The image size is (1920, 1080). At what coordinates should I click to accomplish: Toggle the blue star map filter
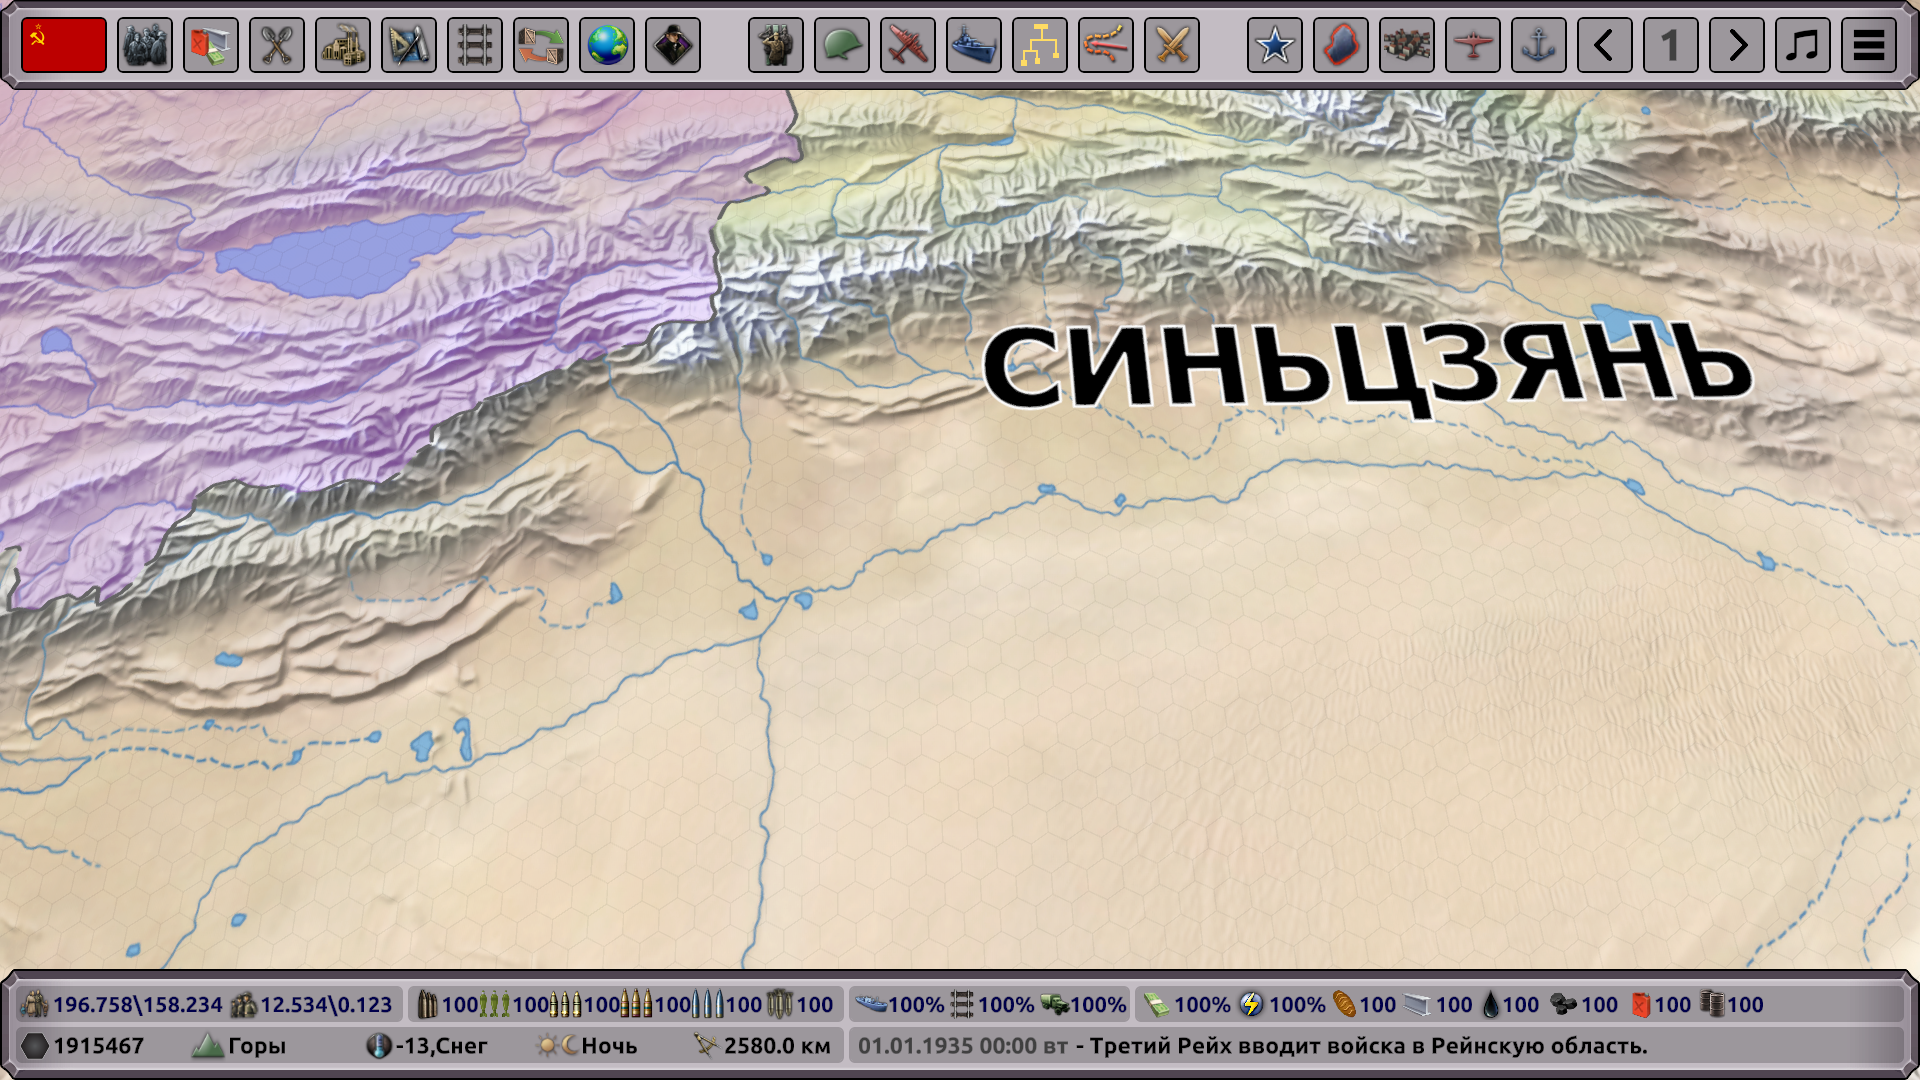(x=1275, y=45)
